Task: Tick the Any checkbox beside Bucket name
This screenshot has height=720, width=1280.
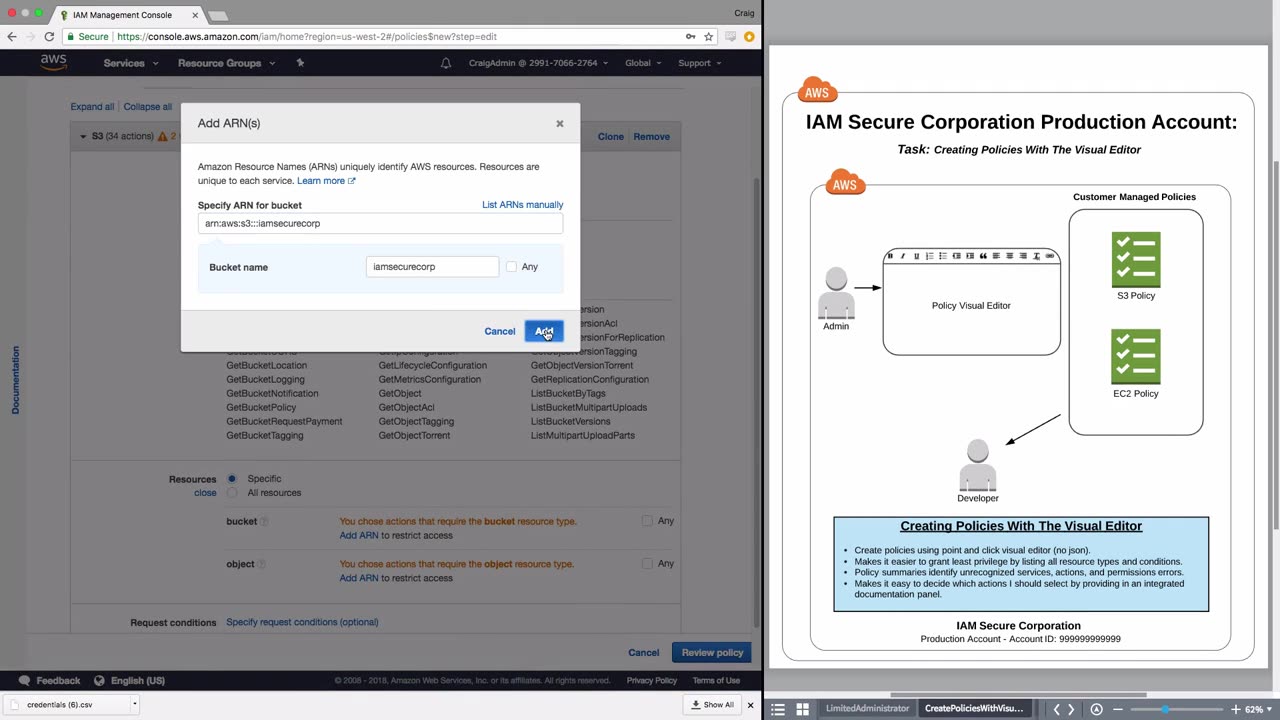Action: [511, 267]
